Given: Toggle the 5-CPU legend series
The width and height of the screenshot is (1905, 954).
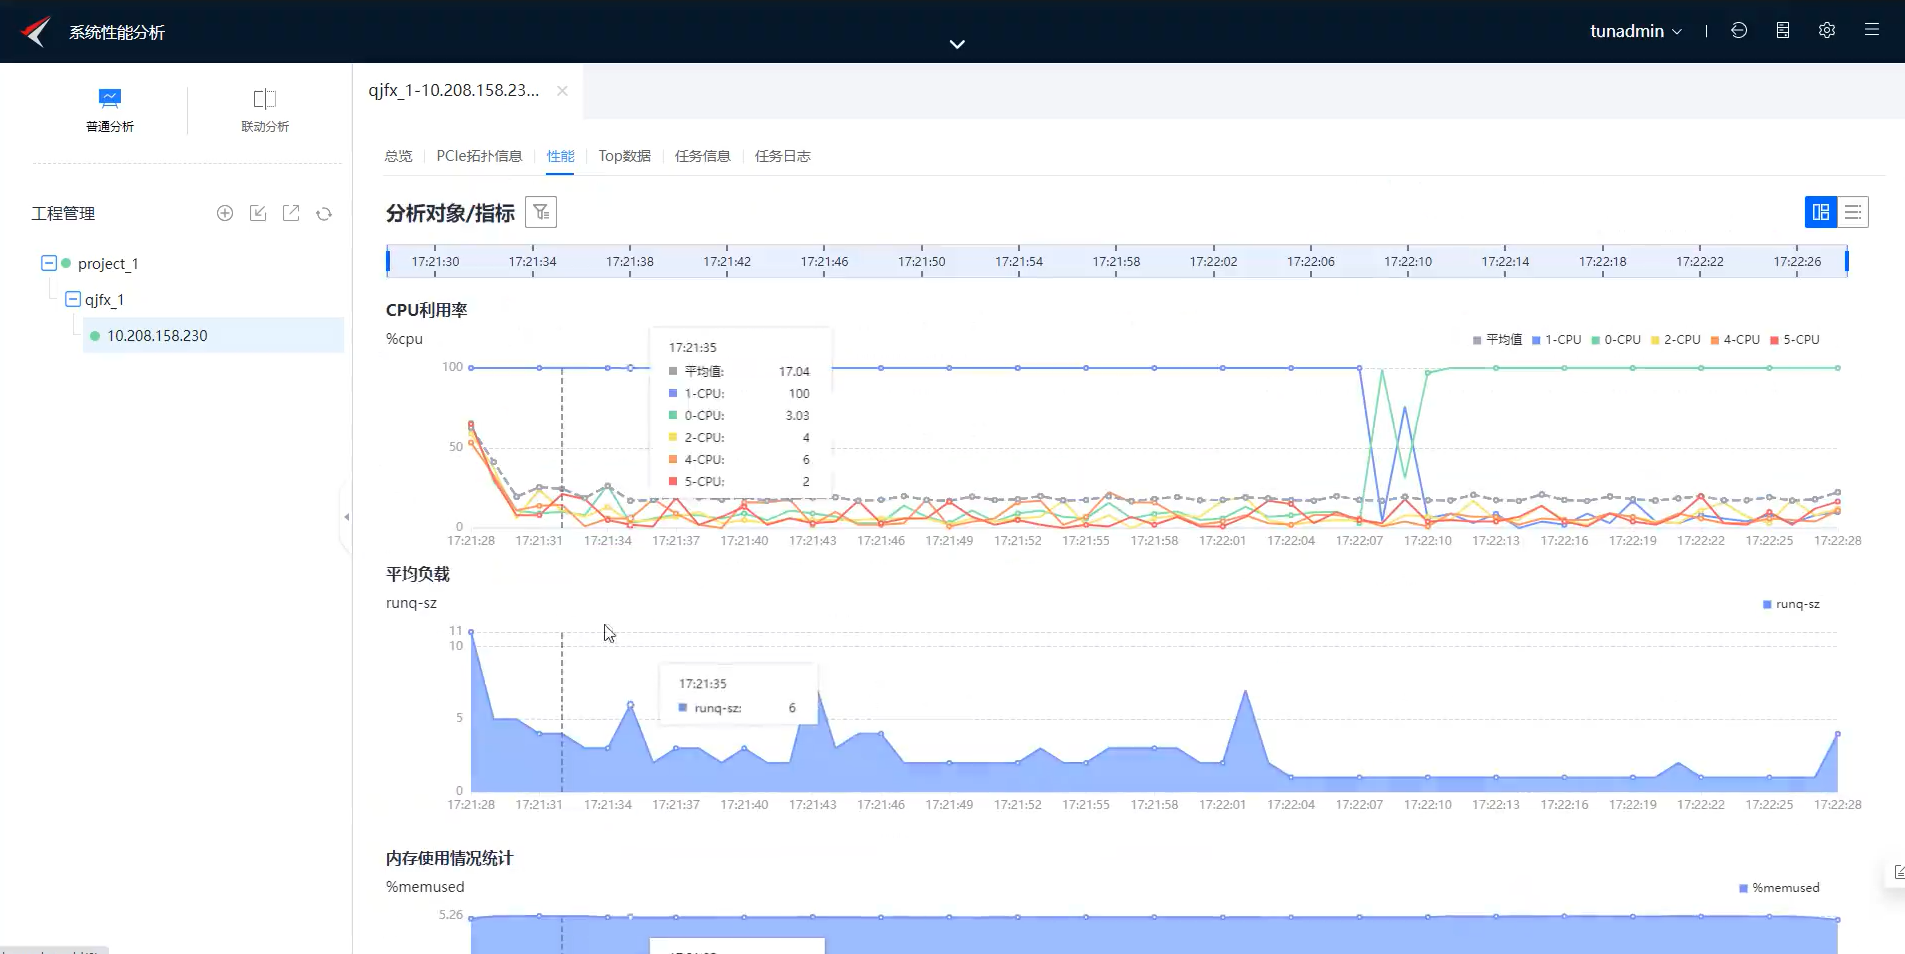Looking at the screenshot, I should click(1795, 340).
